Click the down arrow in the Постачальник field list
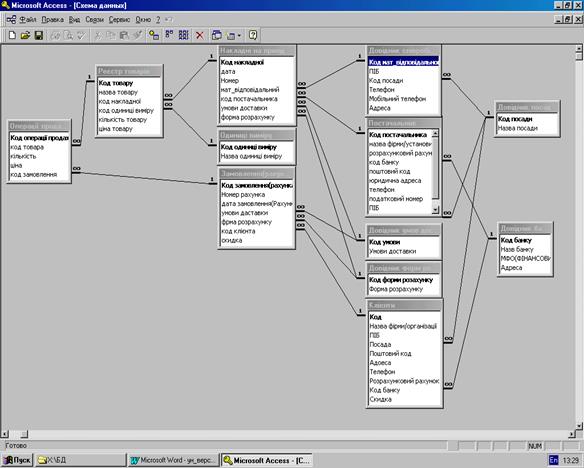 tap(435, 210)
